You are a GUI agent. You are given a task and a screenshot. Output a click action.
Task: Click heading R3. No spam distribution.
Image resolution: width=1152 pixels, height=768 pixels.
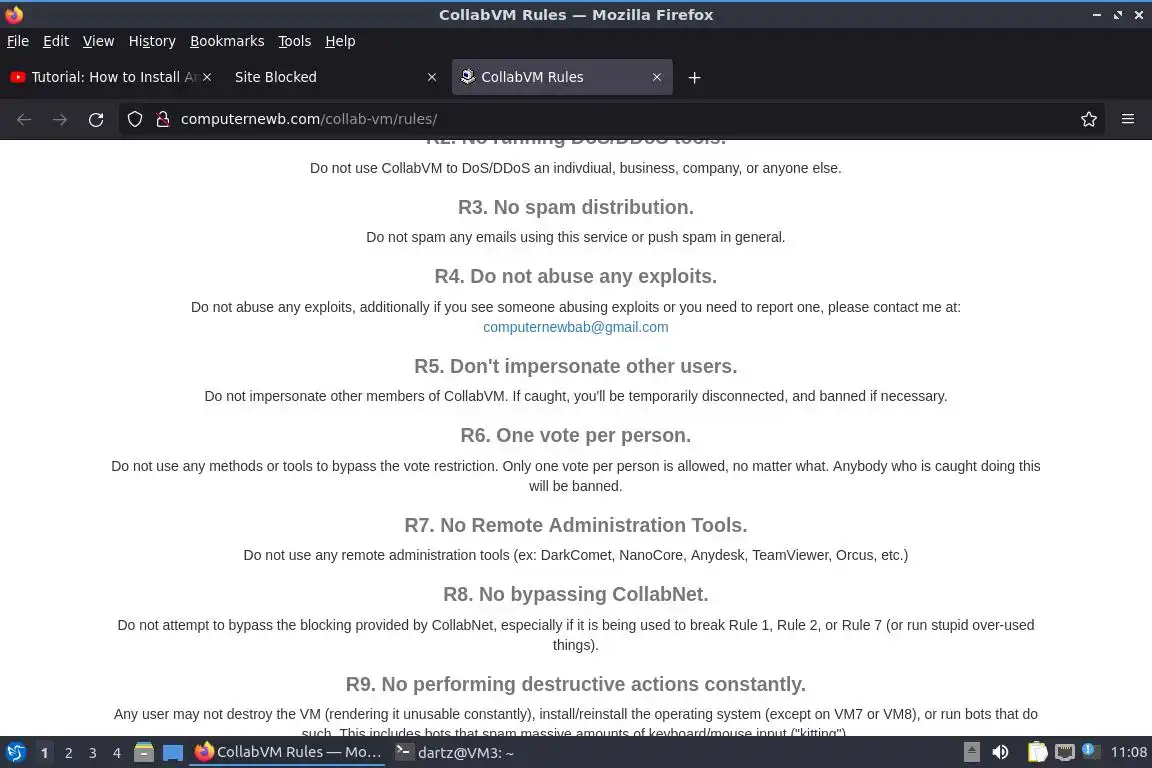coord(575,207)
